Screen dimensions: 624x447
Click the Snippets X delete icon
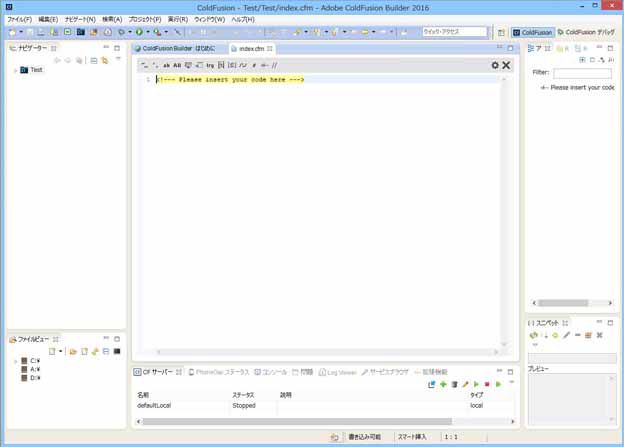(599, 336)
